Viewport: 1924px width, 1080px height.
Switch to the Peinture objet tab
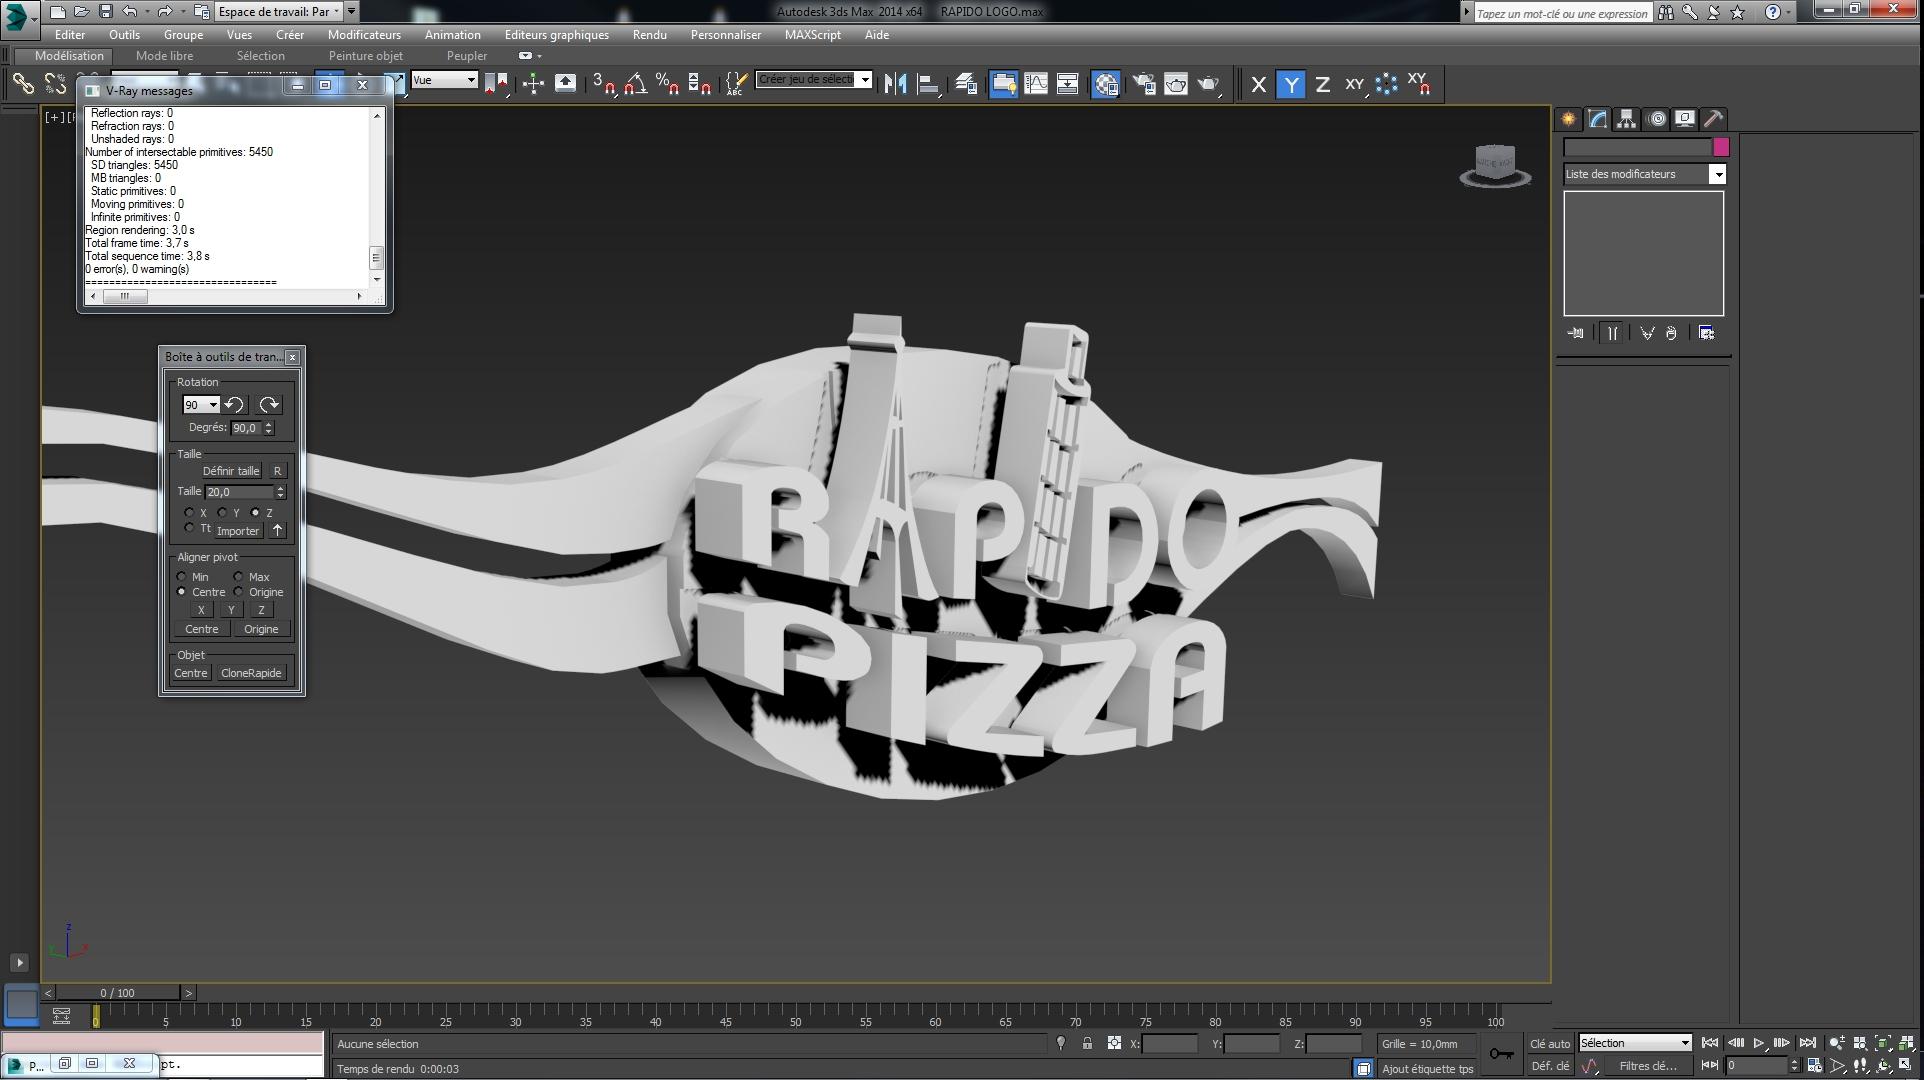coord(365,56)
